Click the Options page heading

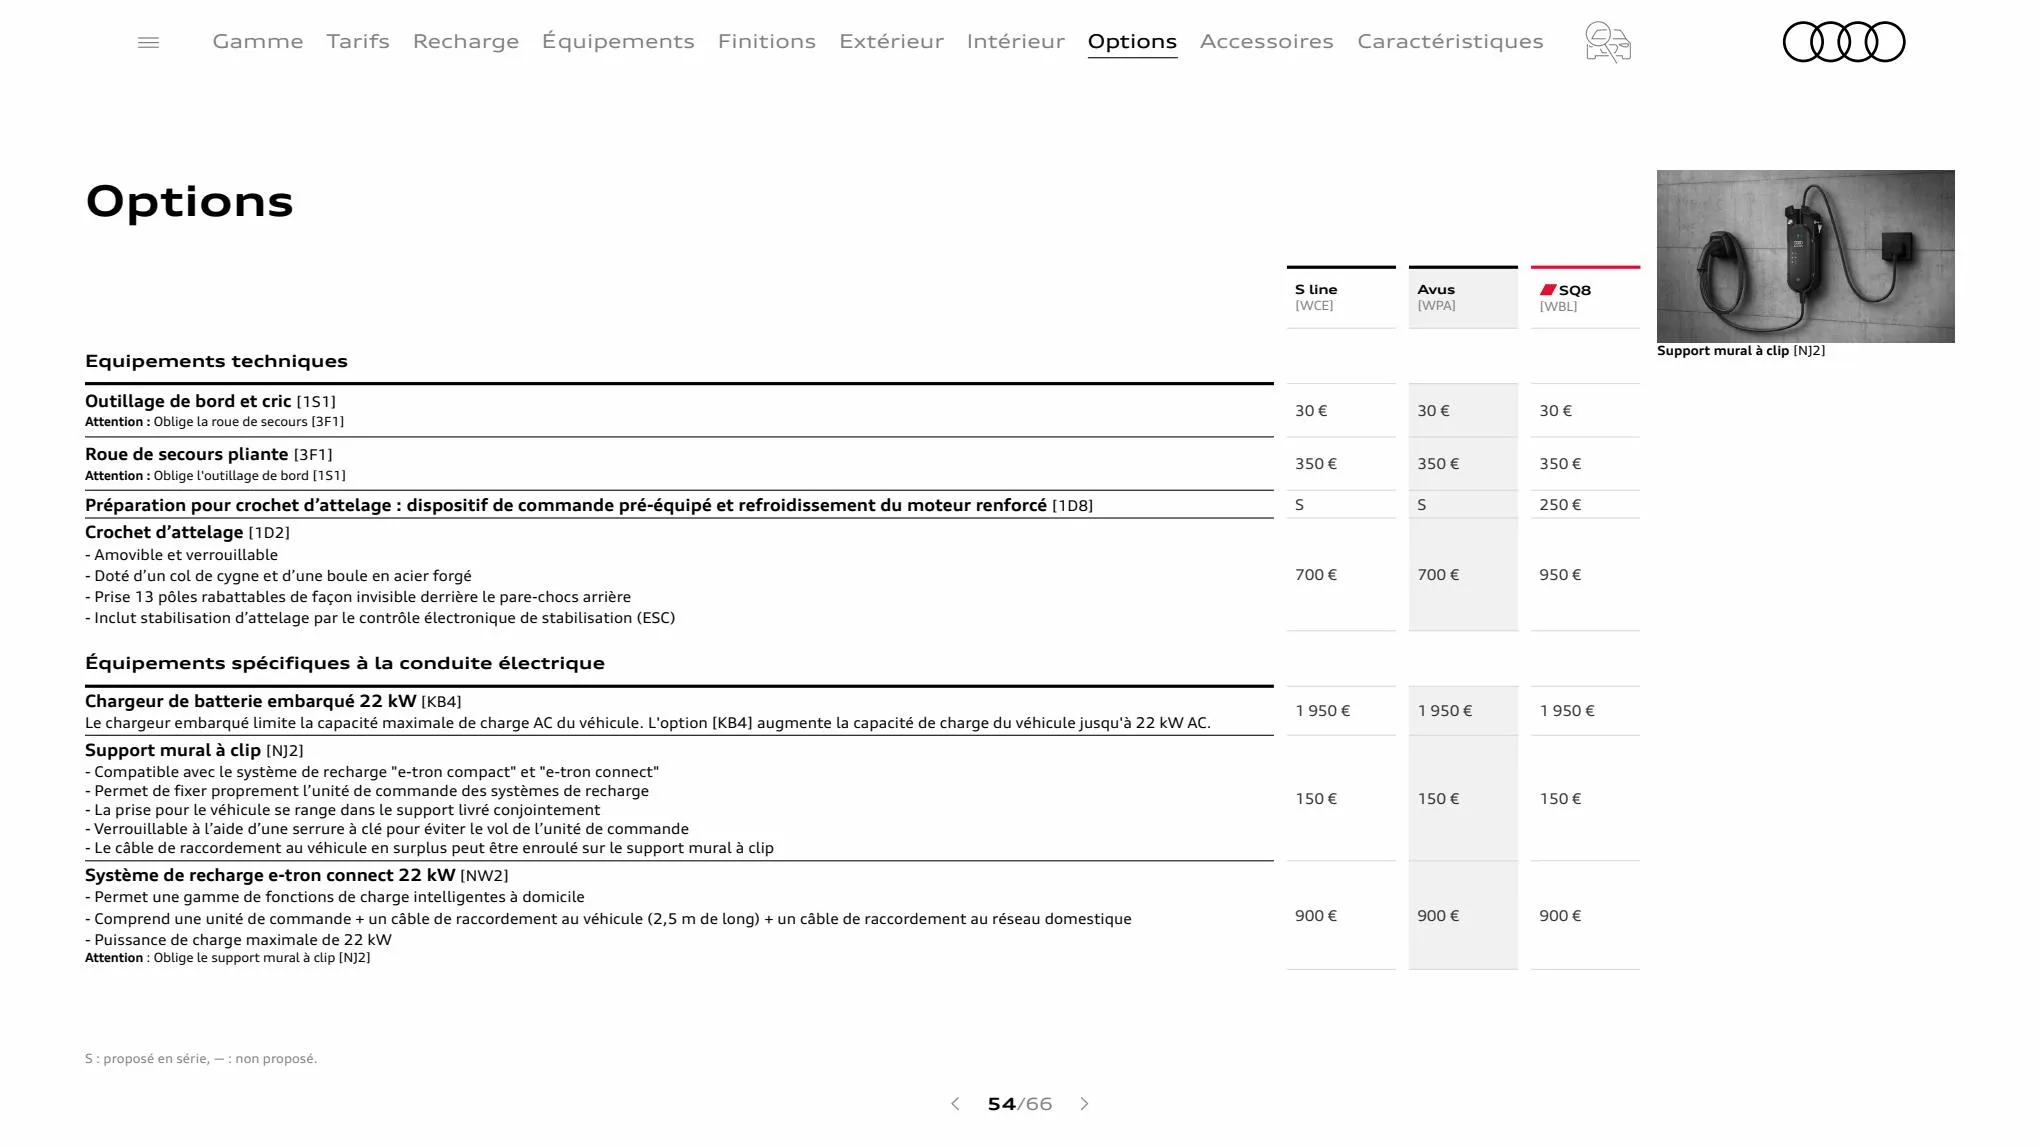coord(190,202)
